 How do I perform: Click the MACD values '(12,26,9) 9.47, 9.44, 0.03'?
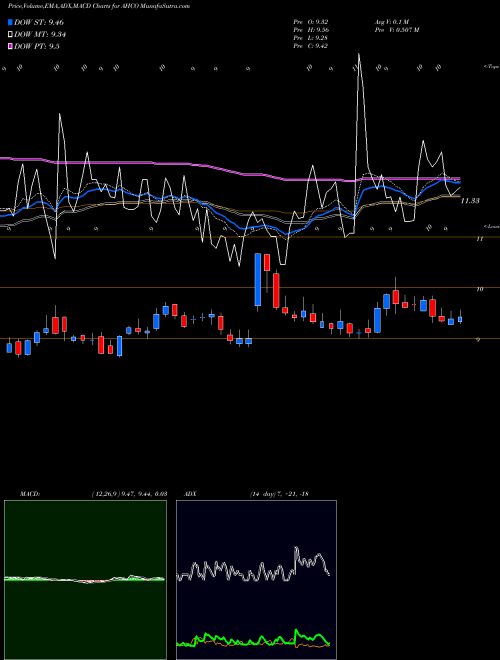tap(129, 494)
